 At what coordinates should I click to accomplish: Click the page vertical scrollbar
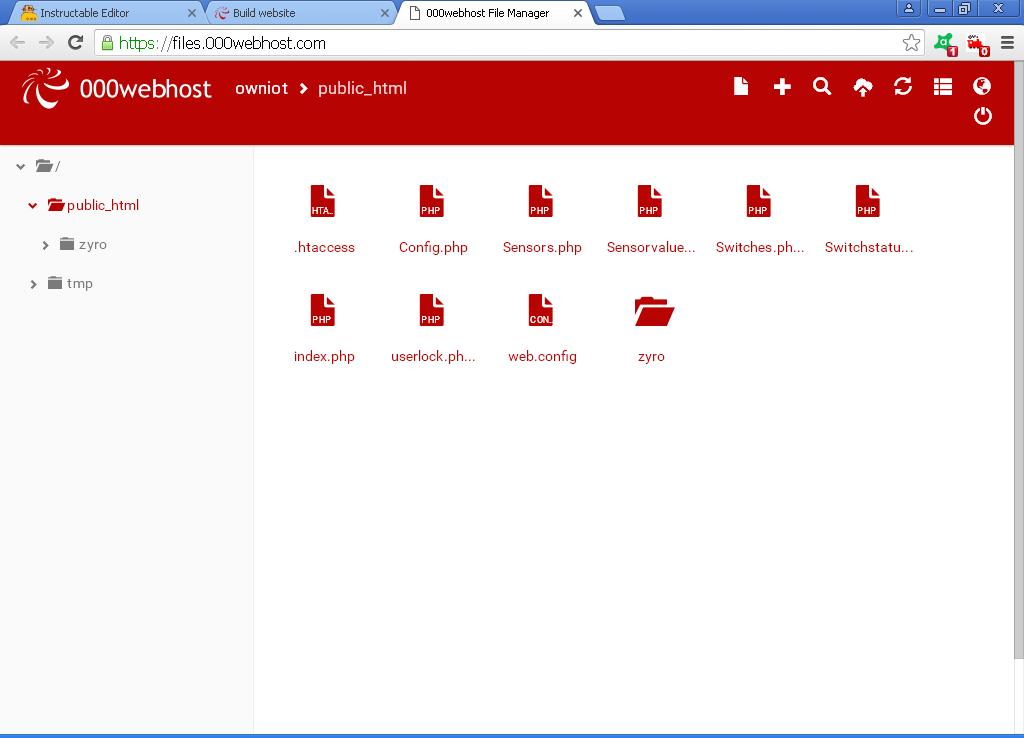point(1019,359)
